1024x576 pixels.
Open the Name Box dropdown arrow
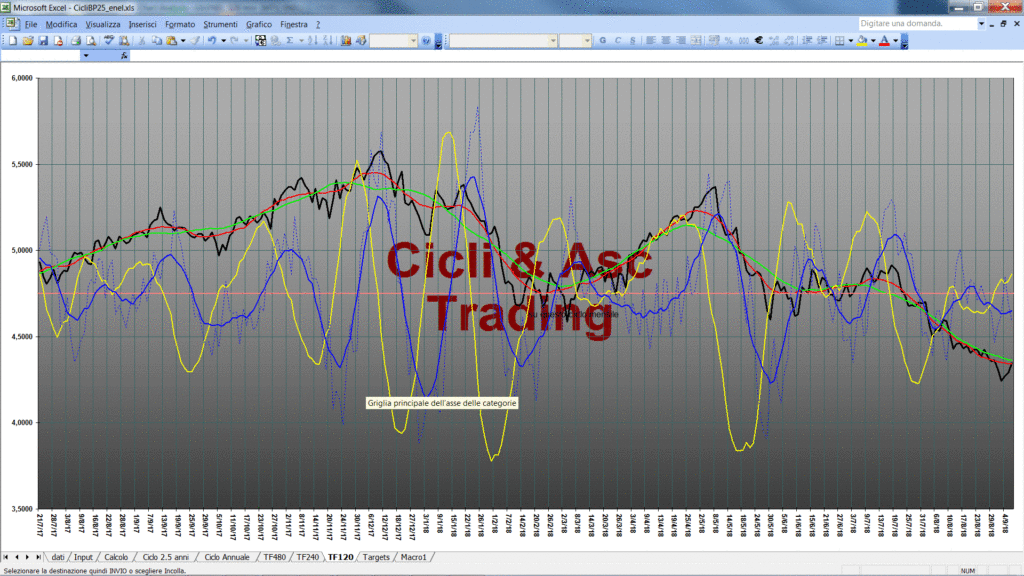pos(86,56)
